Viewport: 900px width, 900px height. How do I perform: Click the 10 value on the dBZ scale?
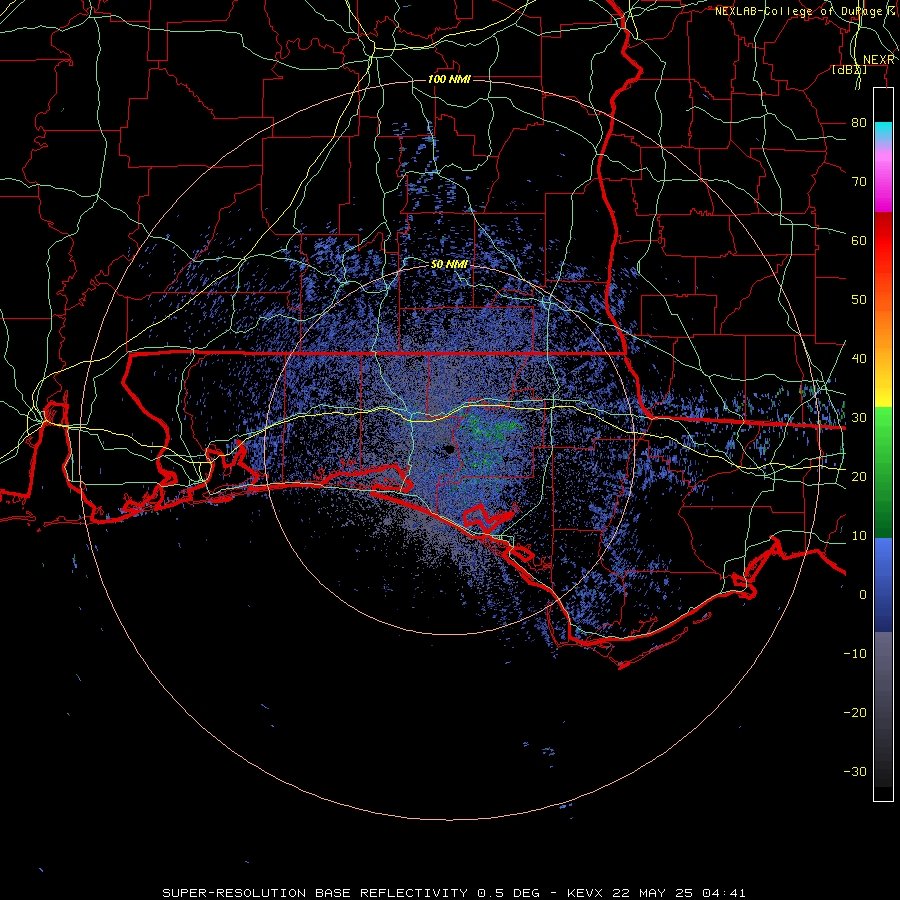(859, 536)
